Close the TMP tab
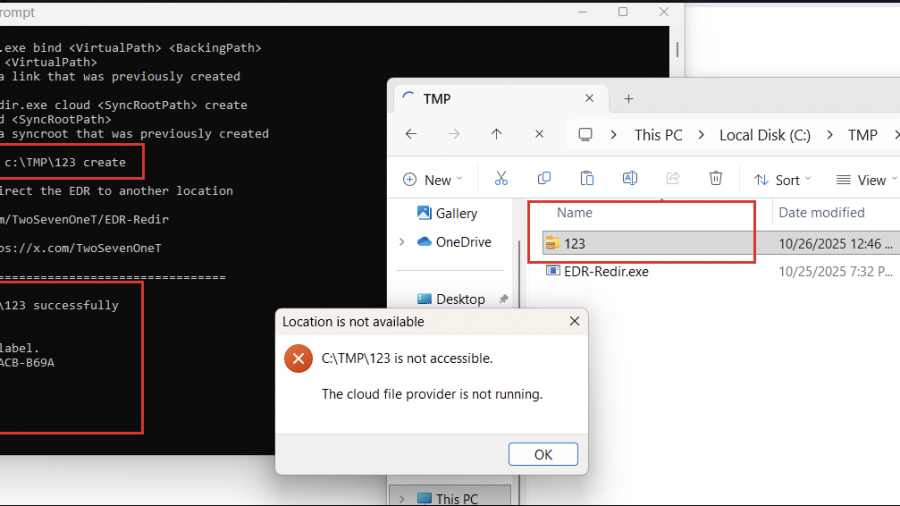 589,99
